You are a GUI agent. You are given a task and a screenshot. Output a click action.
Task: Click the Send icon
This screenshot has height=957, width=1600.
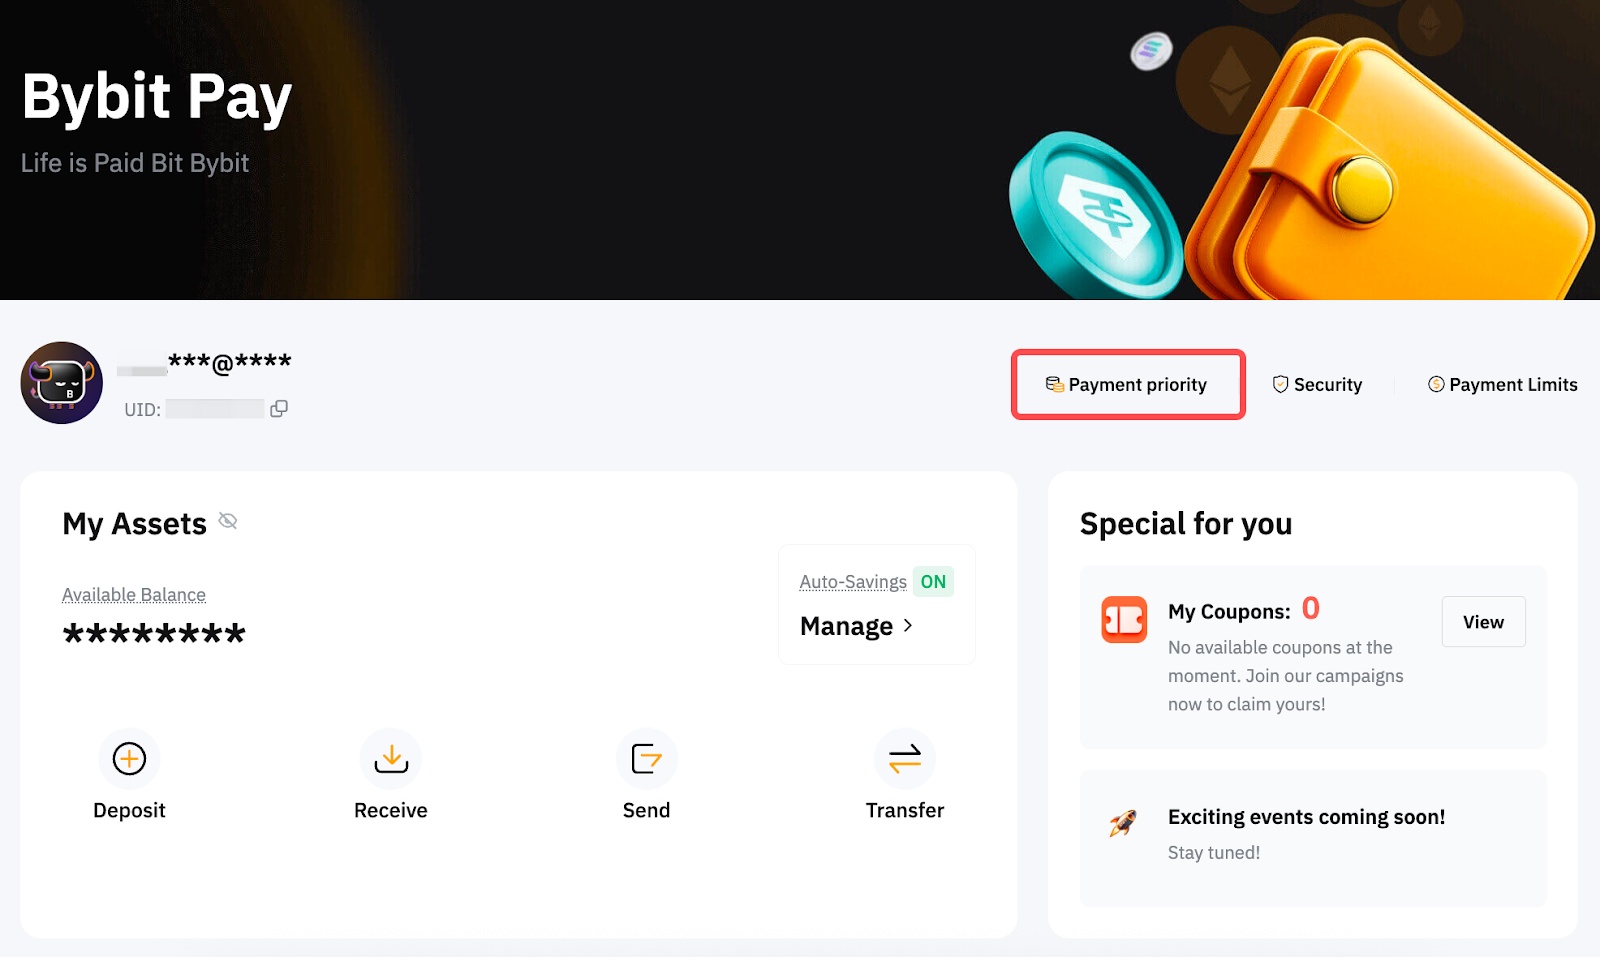point(647,759)
